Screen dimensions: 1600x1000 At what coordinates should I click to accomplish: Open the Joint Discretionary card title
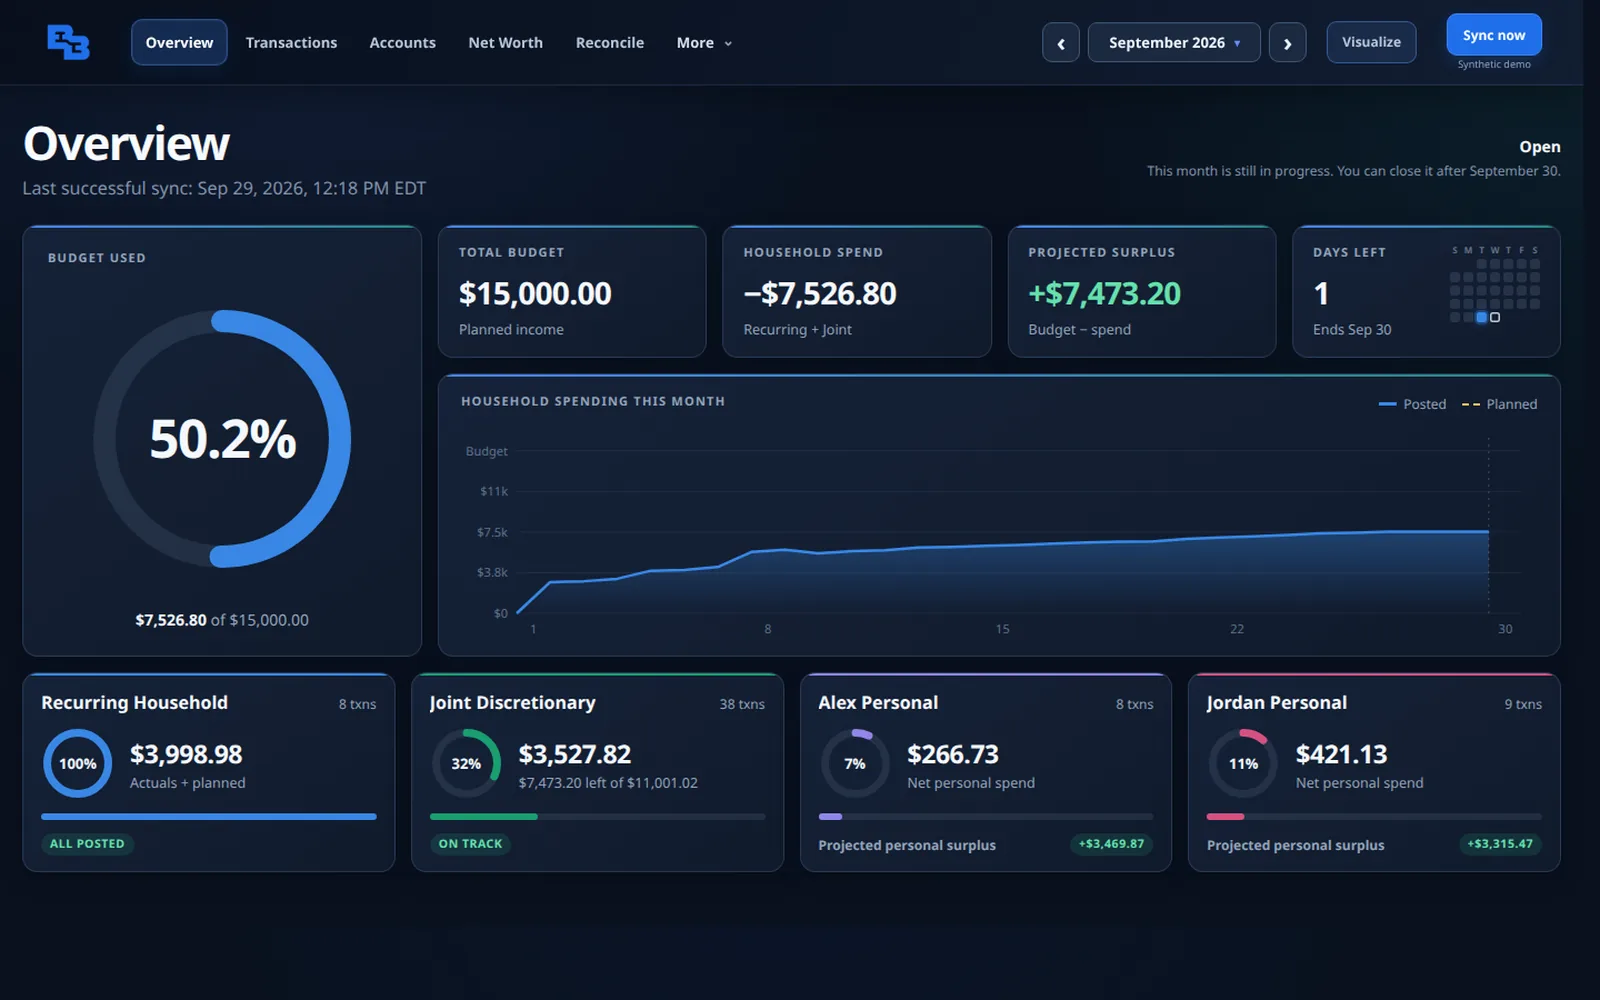512,703
